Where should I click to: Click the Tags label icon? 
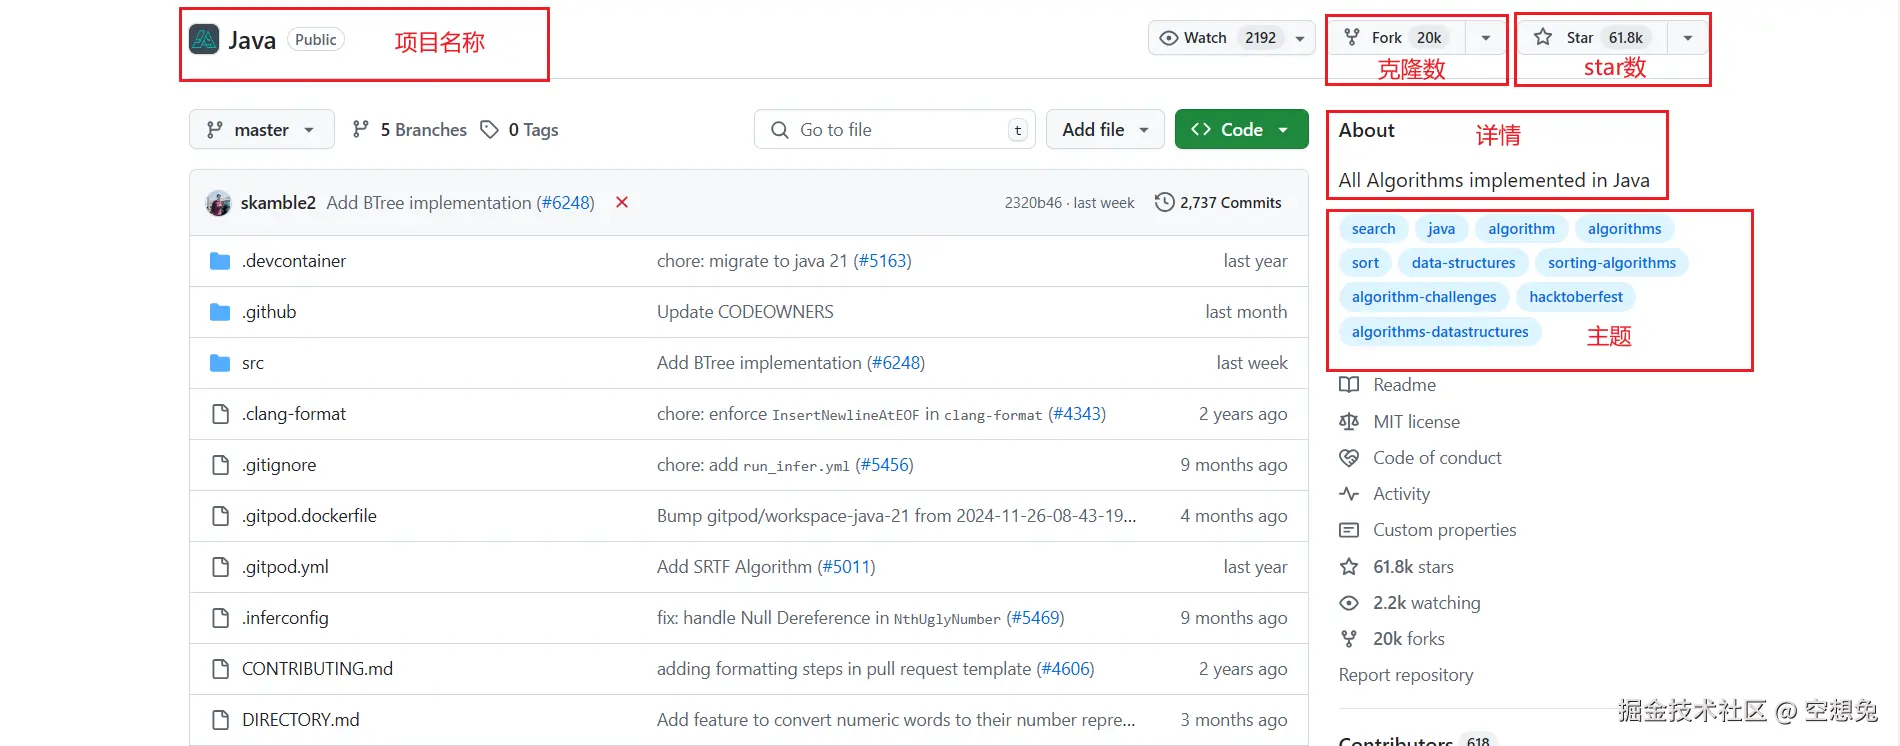point(489,130)
